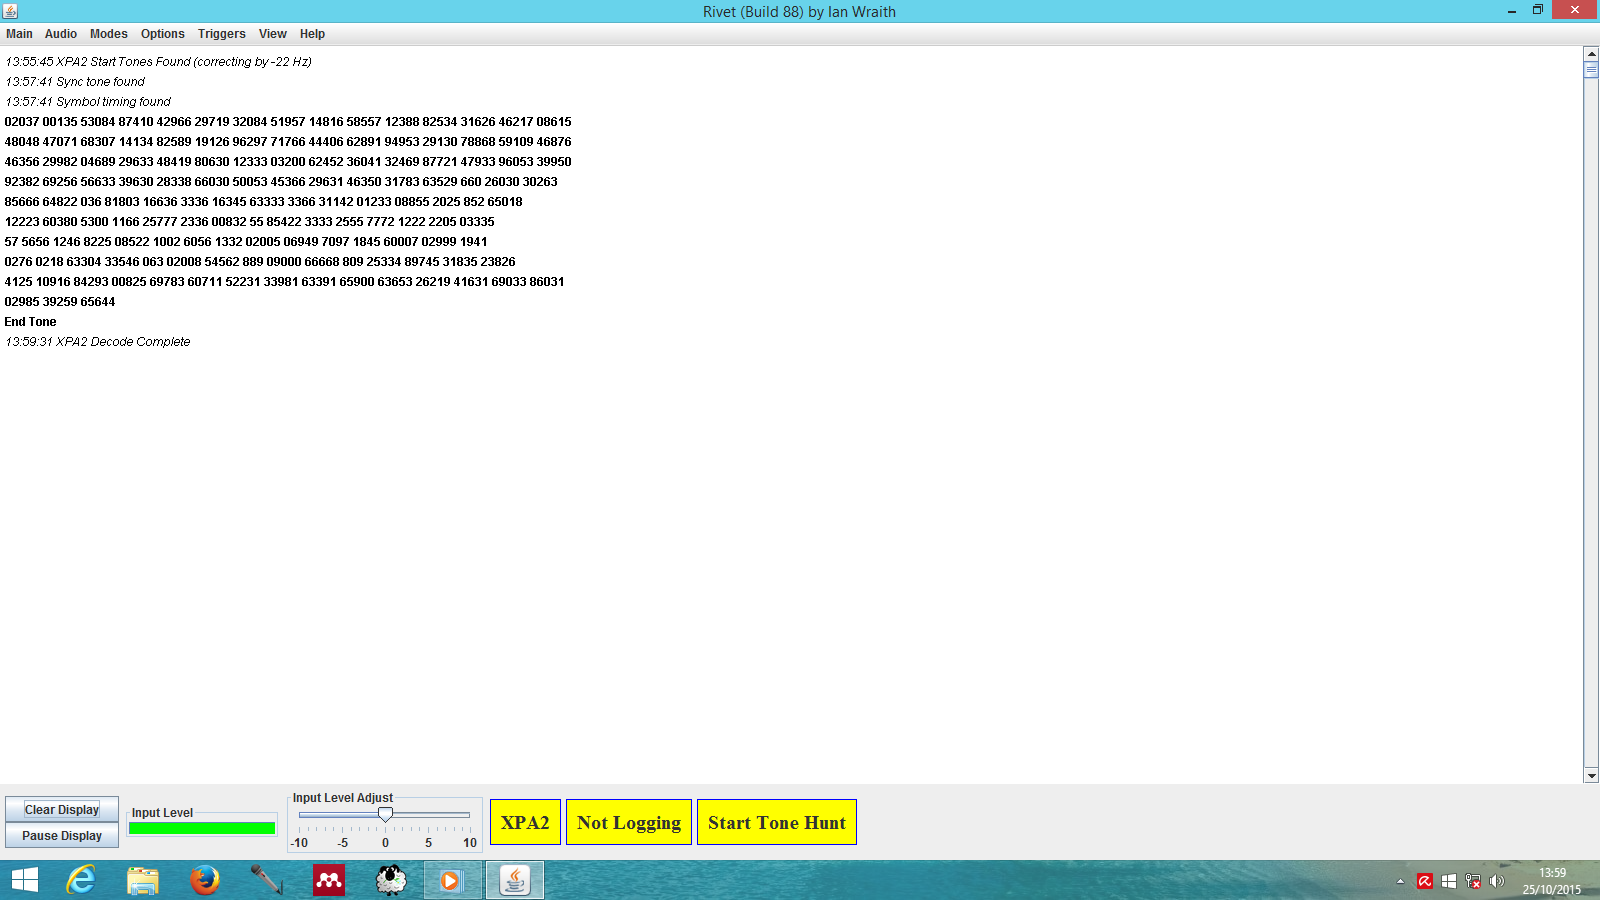Open the media player taskbar icon
Image resolution: width=1600 pixels, height=900 pixels.
[x=452, y=880]
